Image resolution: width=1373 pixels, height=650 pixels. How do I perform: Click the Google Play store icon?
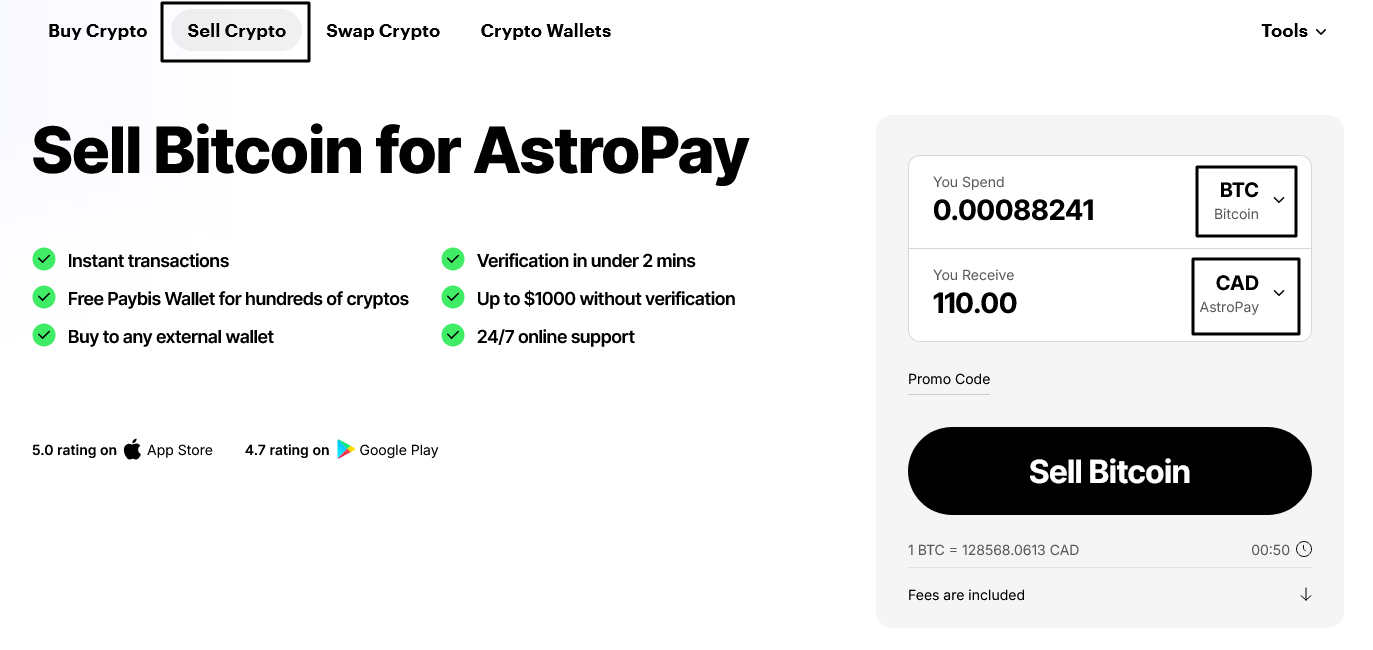pyautogui.click(x=345, y=449)
